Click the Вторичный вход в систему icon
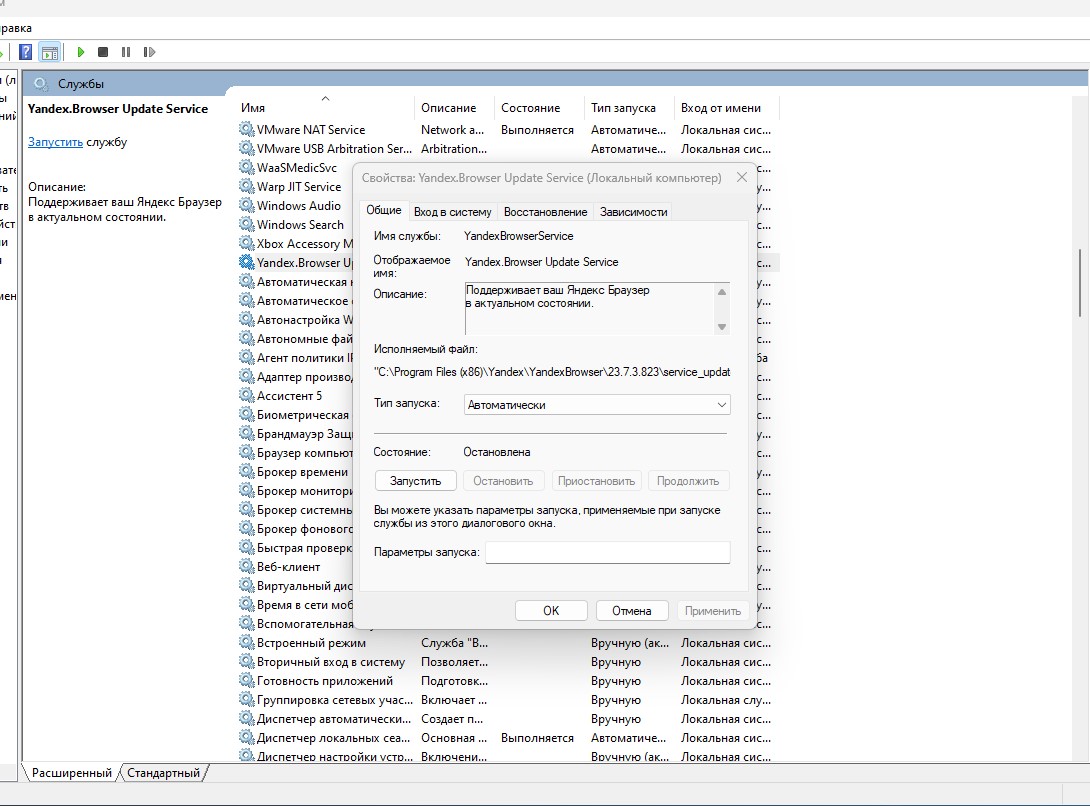Screen dimensions: 1090x806 coord(246,661)
